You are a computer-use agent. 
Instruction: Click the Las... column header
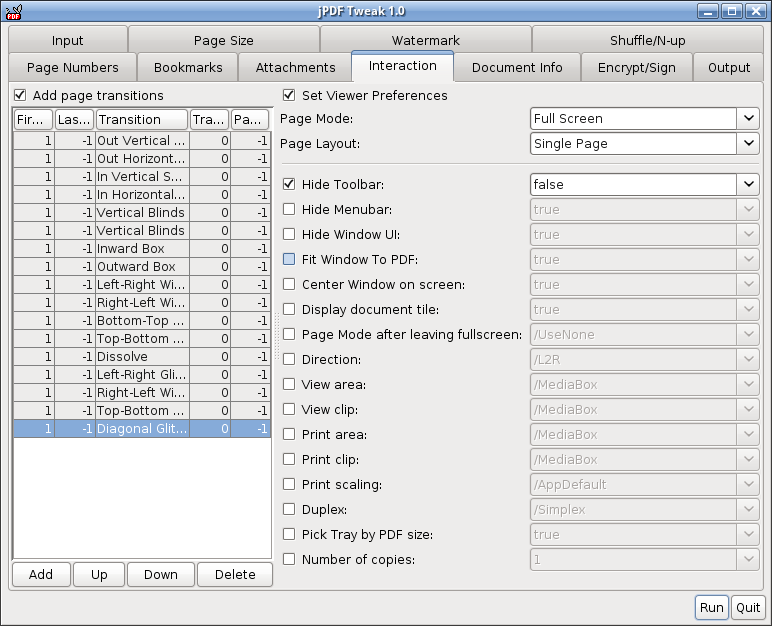[74, 119]
